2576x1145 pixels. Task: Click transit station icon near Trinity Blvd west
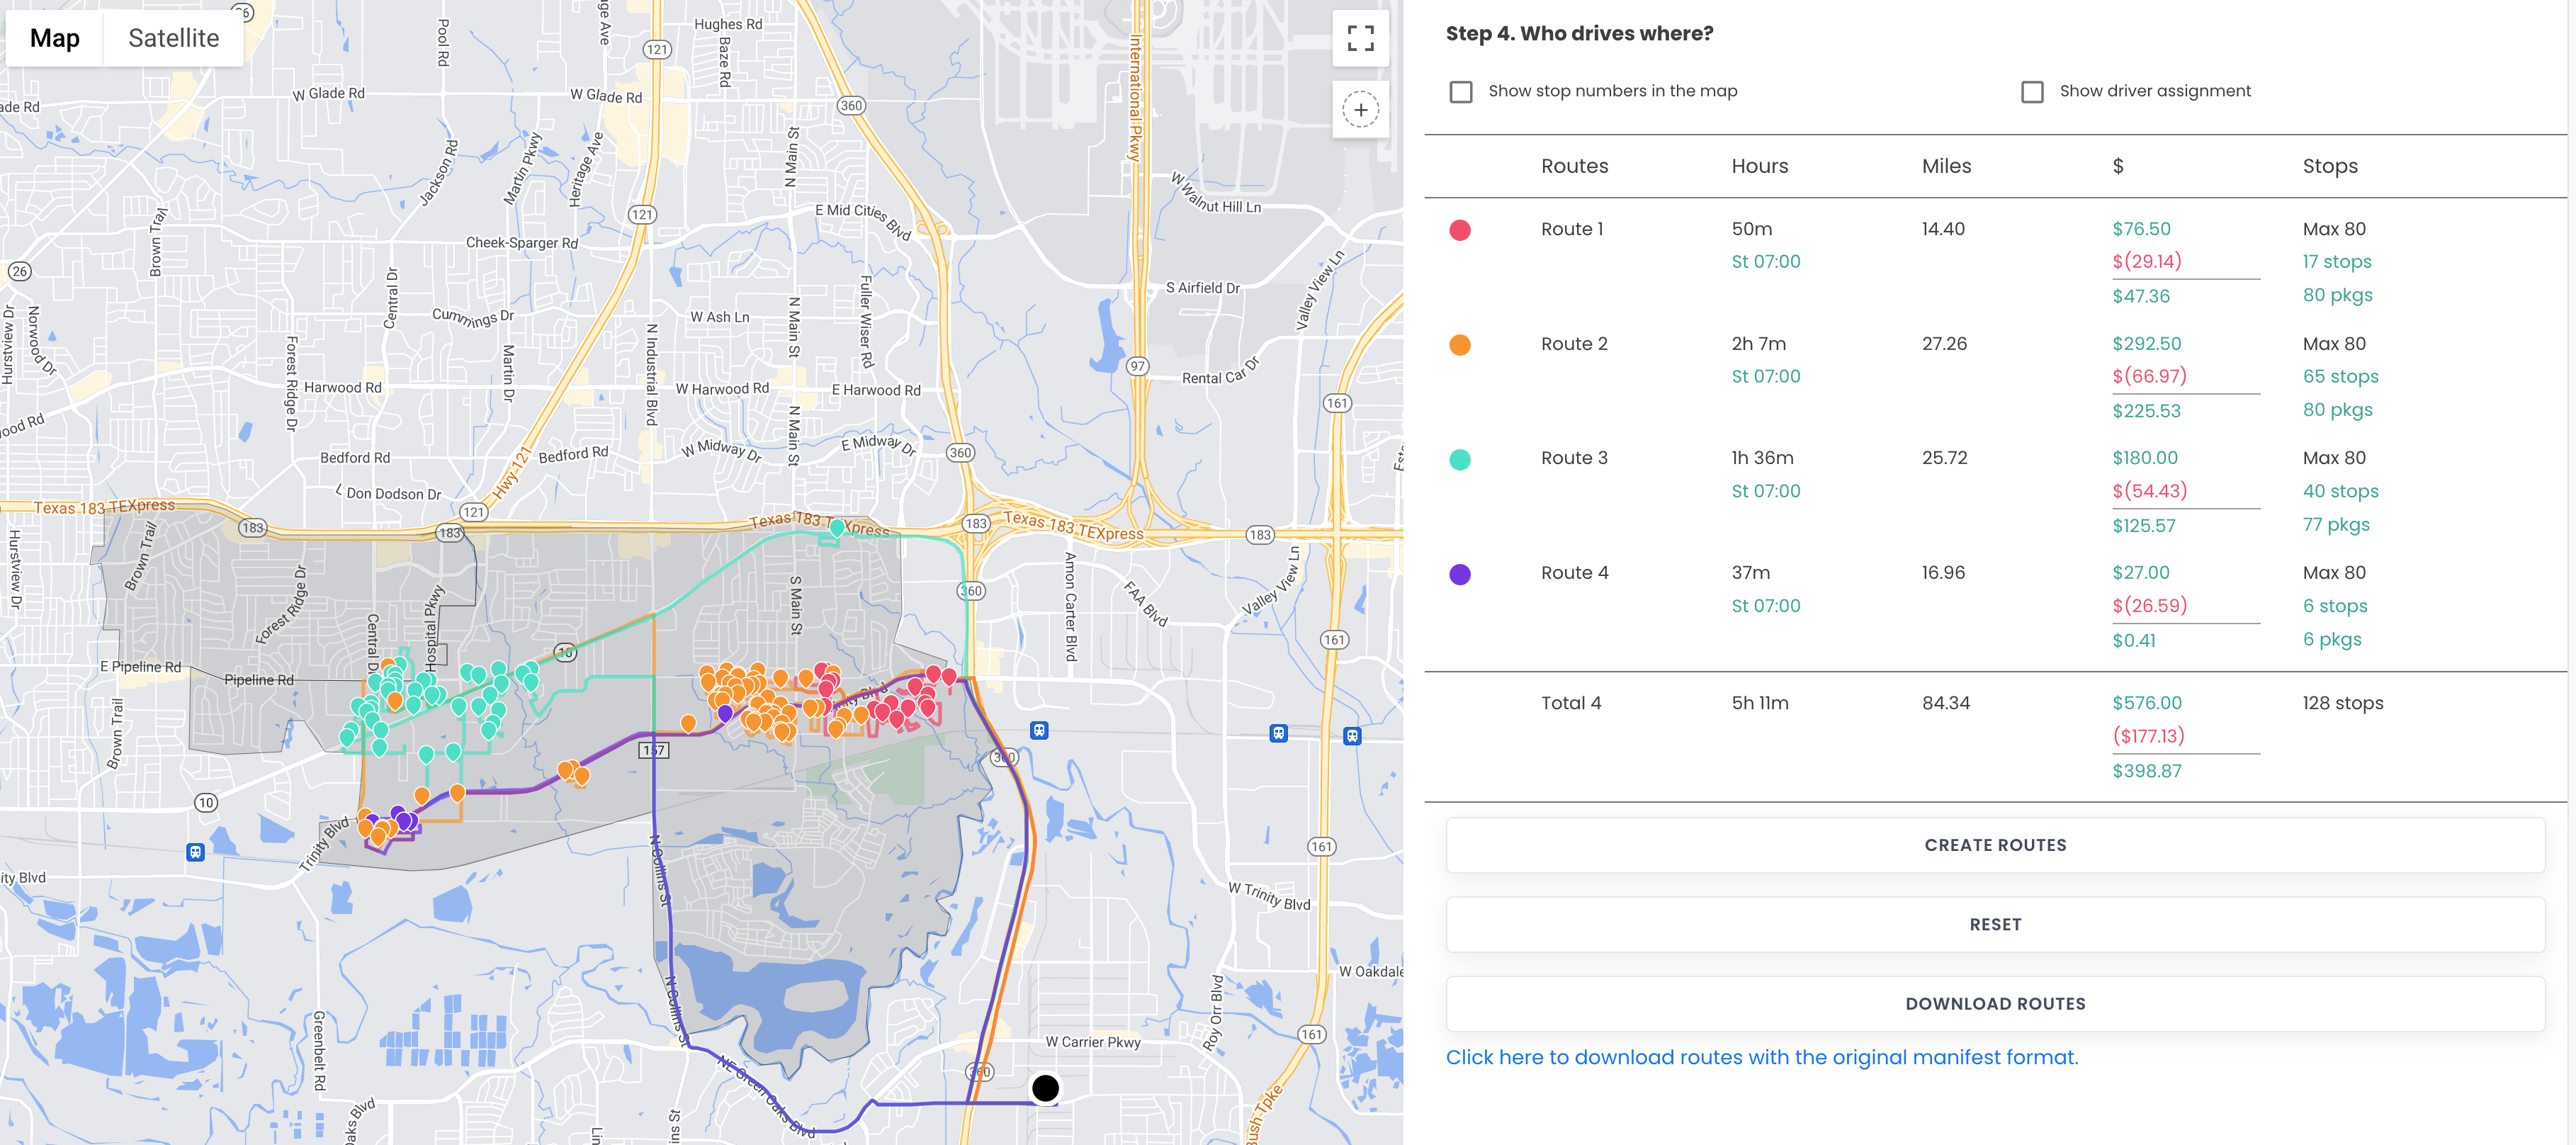pos(196,852)
